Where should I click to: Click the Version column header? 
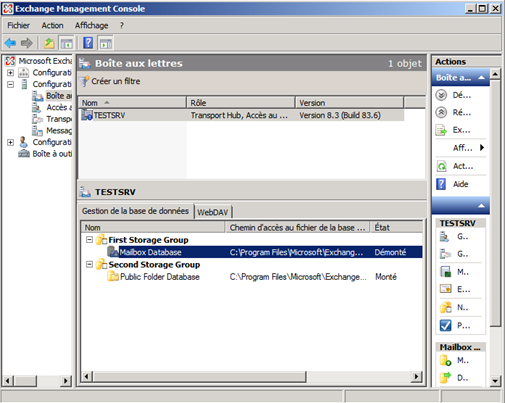pyautogui.click(x=349, y=103)
